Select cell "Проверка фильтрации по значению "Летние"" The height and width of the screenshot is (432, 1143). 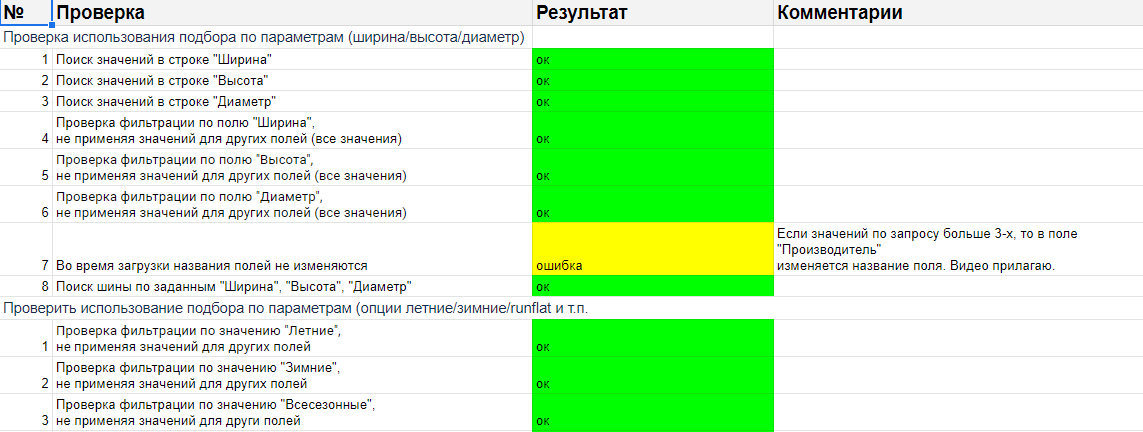292,338
